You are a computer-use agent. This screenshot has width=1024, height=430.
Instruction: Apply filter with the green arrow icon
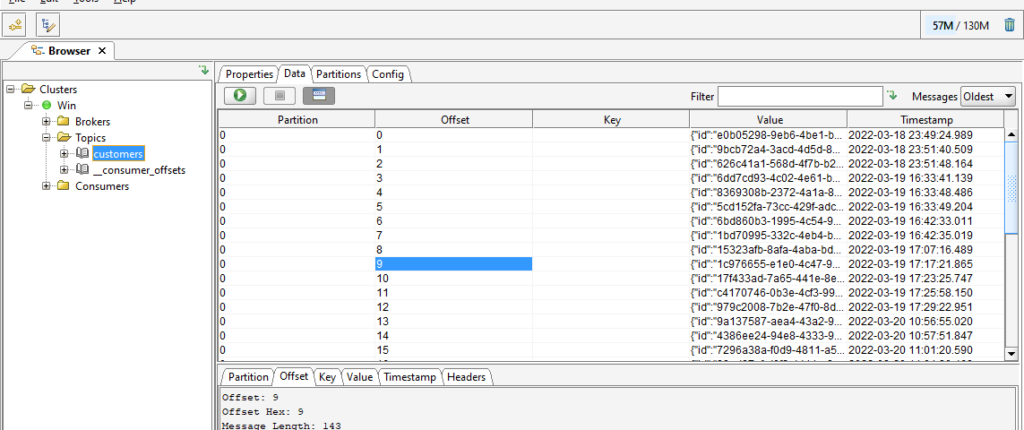click(893, 95)
